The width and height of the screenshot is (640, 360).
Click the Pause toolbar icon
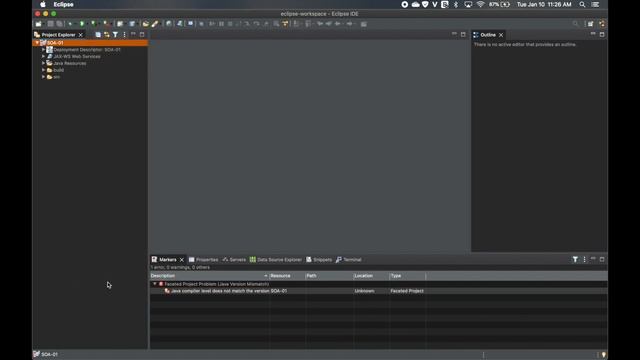pyautogui.click(x=221, y=24)
